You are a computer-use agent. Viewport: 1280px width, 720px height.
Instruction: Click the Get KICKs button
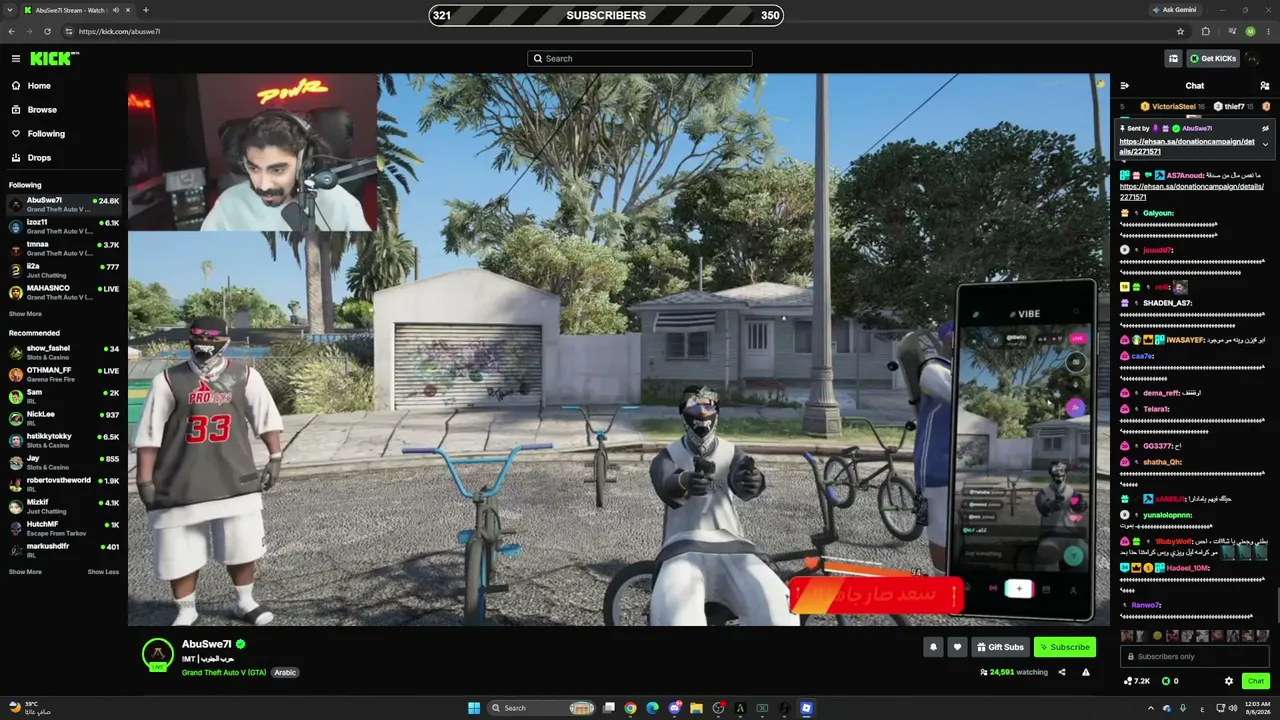[1213, 58]
